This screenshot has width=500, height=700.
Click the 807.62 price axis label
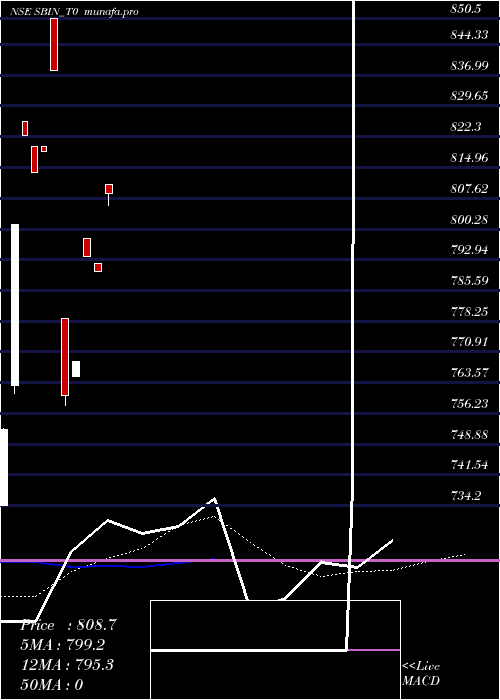click(x=469, y=188)
